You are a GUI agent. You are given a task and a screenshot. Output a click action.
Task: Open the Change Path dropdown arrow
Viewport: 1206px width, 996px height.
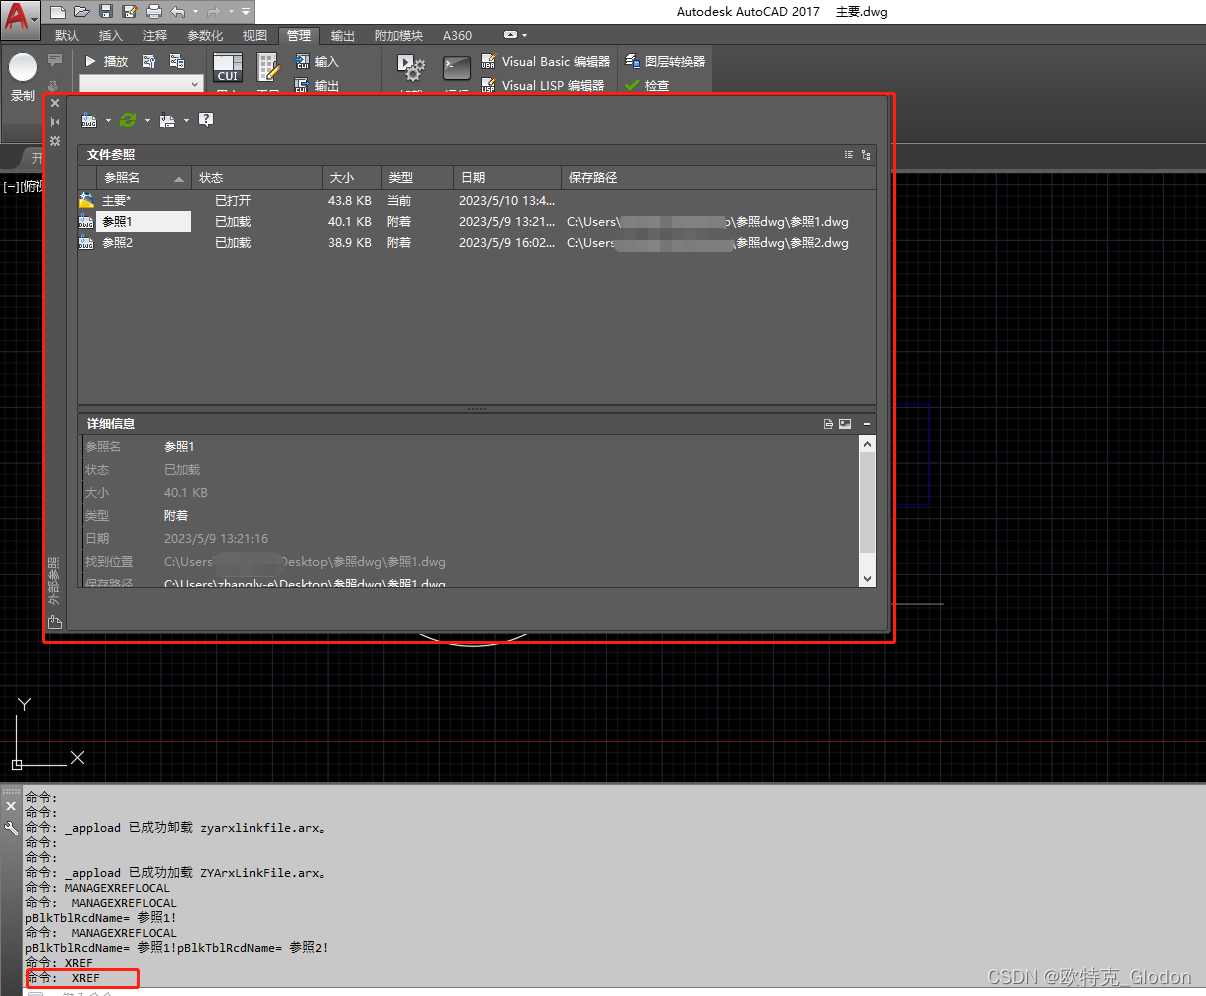tap(186, 120)
